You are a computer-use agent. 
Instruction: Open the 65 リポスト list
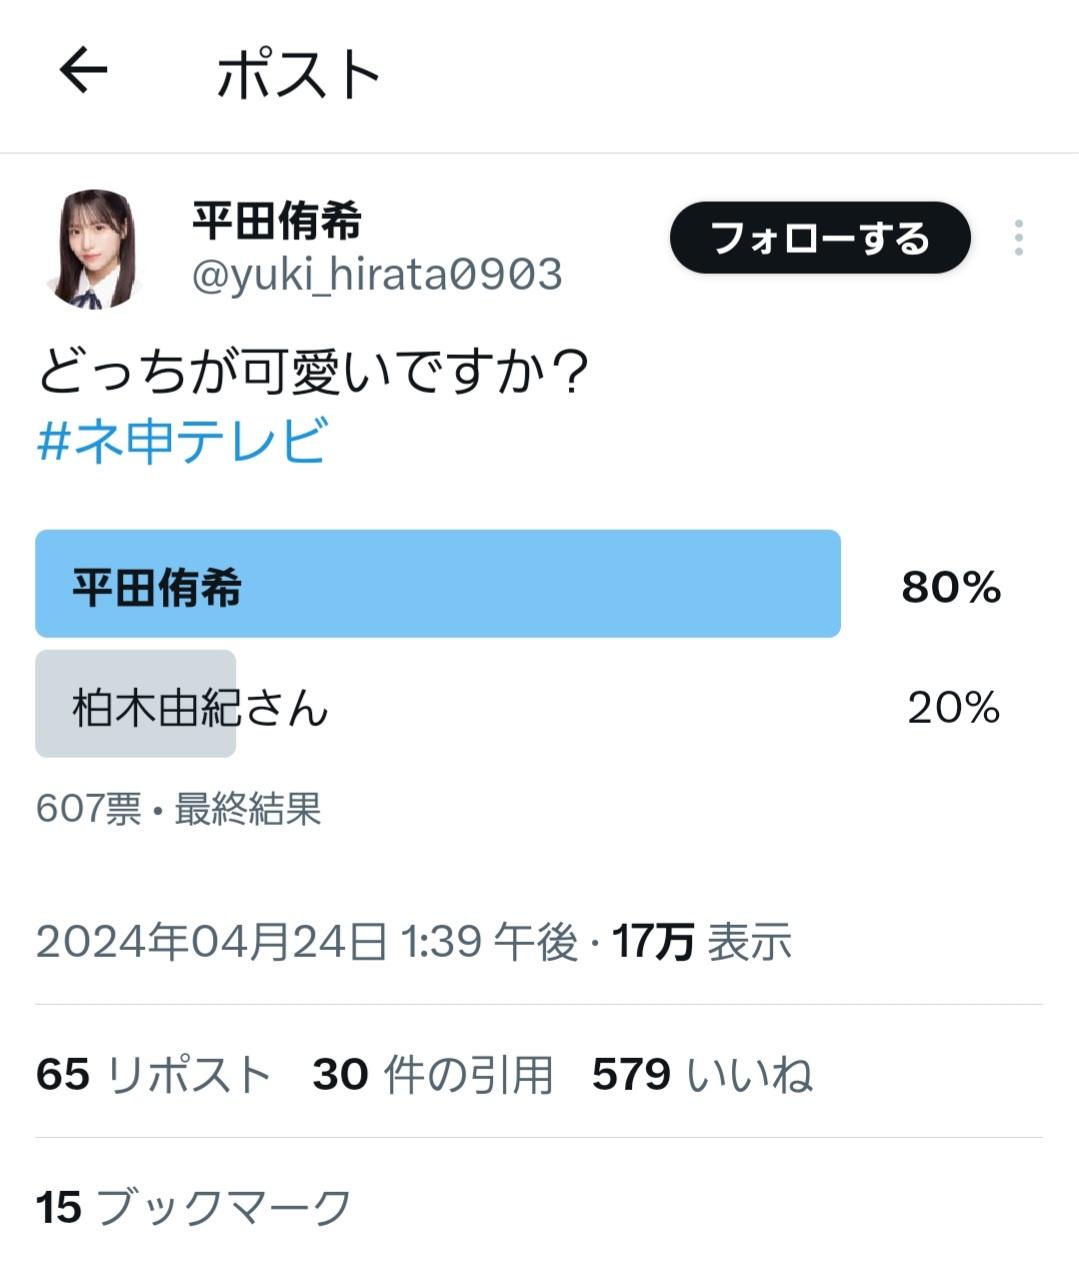pos(154,1075)
